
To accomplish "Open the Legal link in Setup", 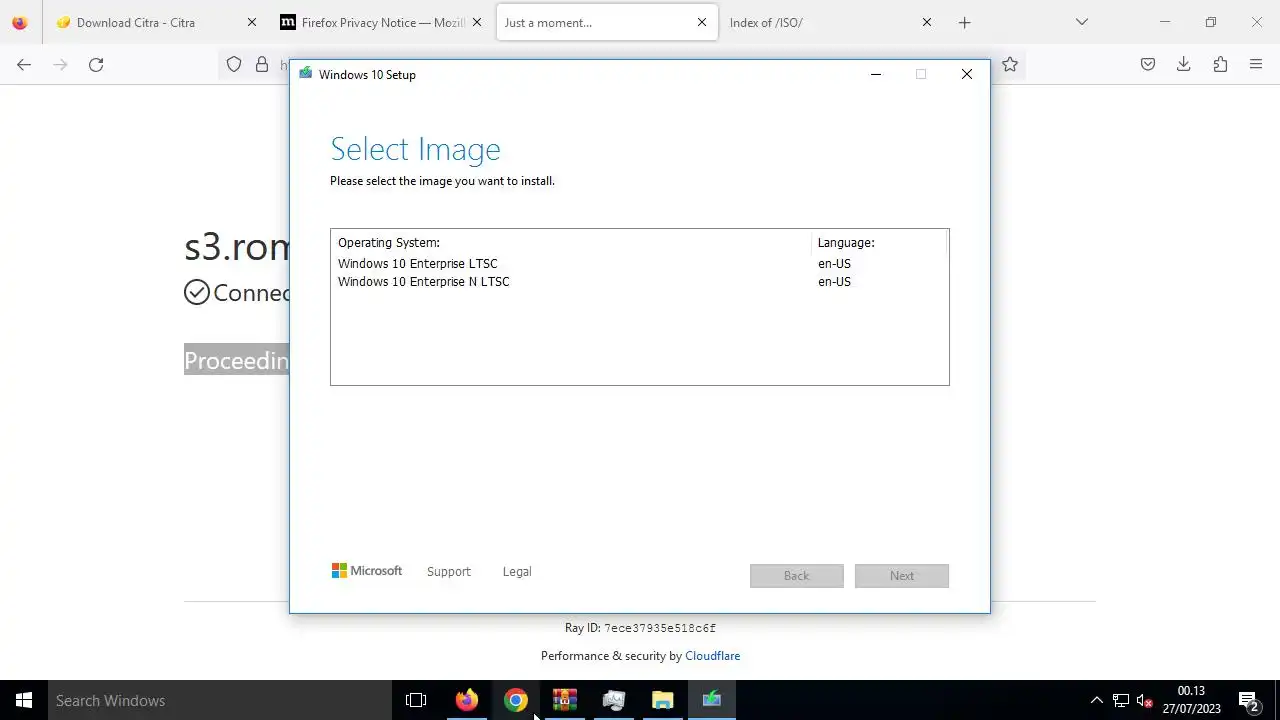I will coord(517,572).
